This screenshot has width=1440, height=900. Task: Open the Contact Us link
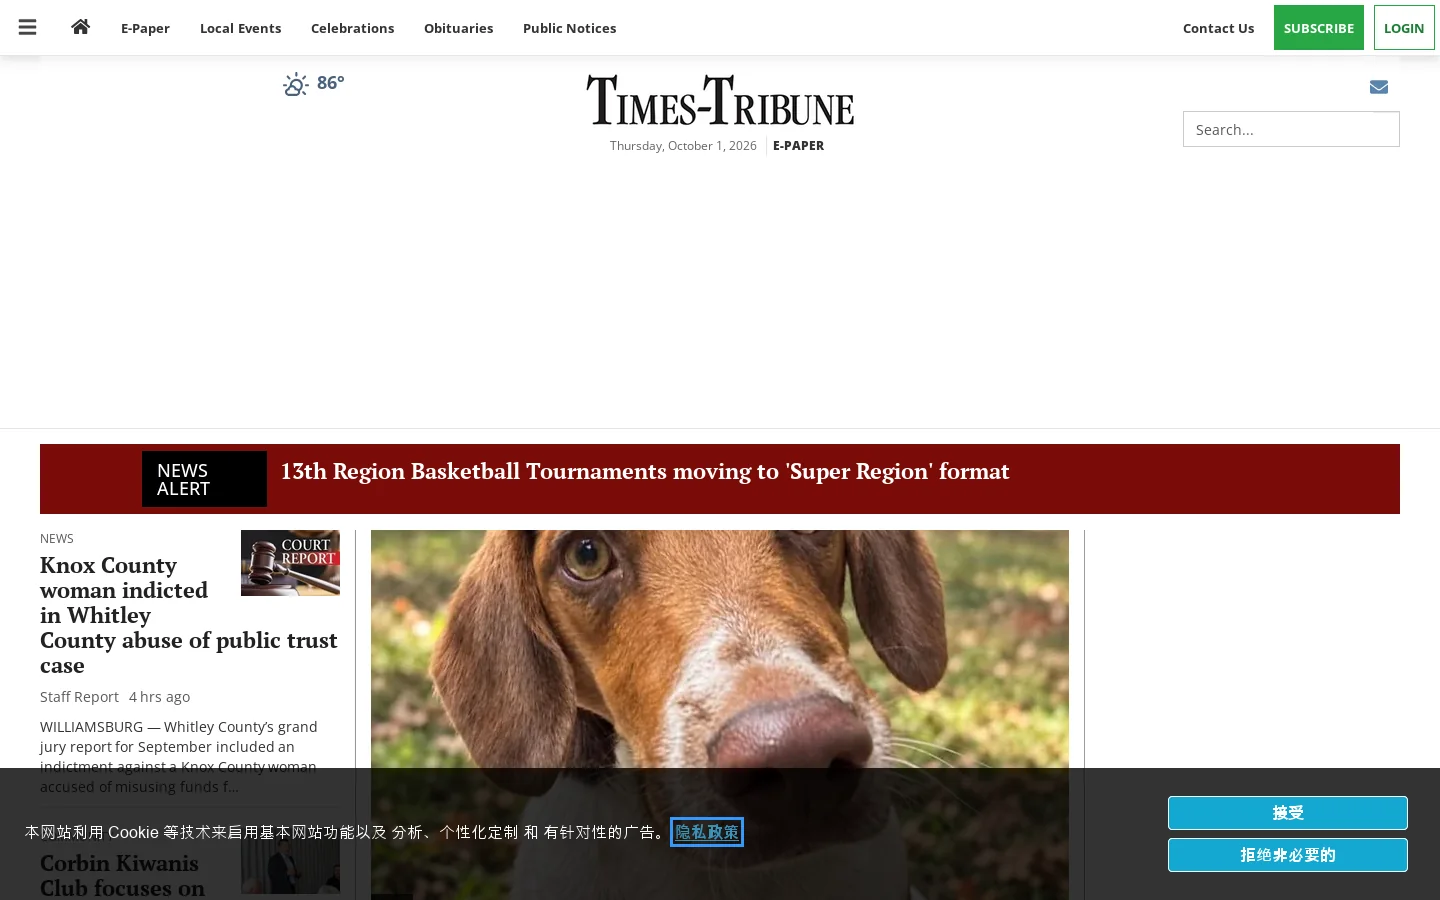[1218, 28]
